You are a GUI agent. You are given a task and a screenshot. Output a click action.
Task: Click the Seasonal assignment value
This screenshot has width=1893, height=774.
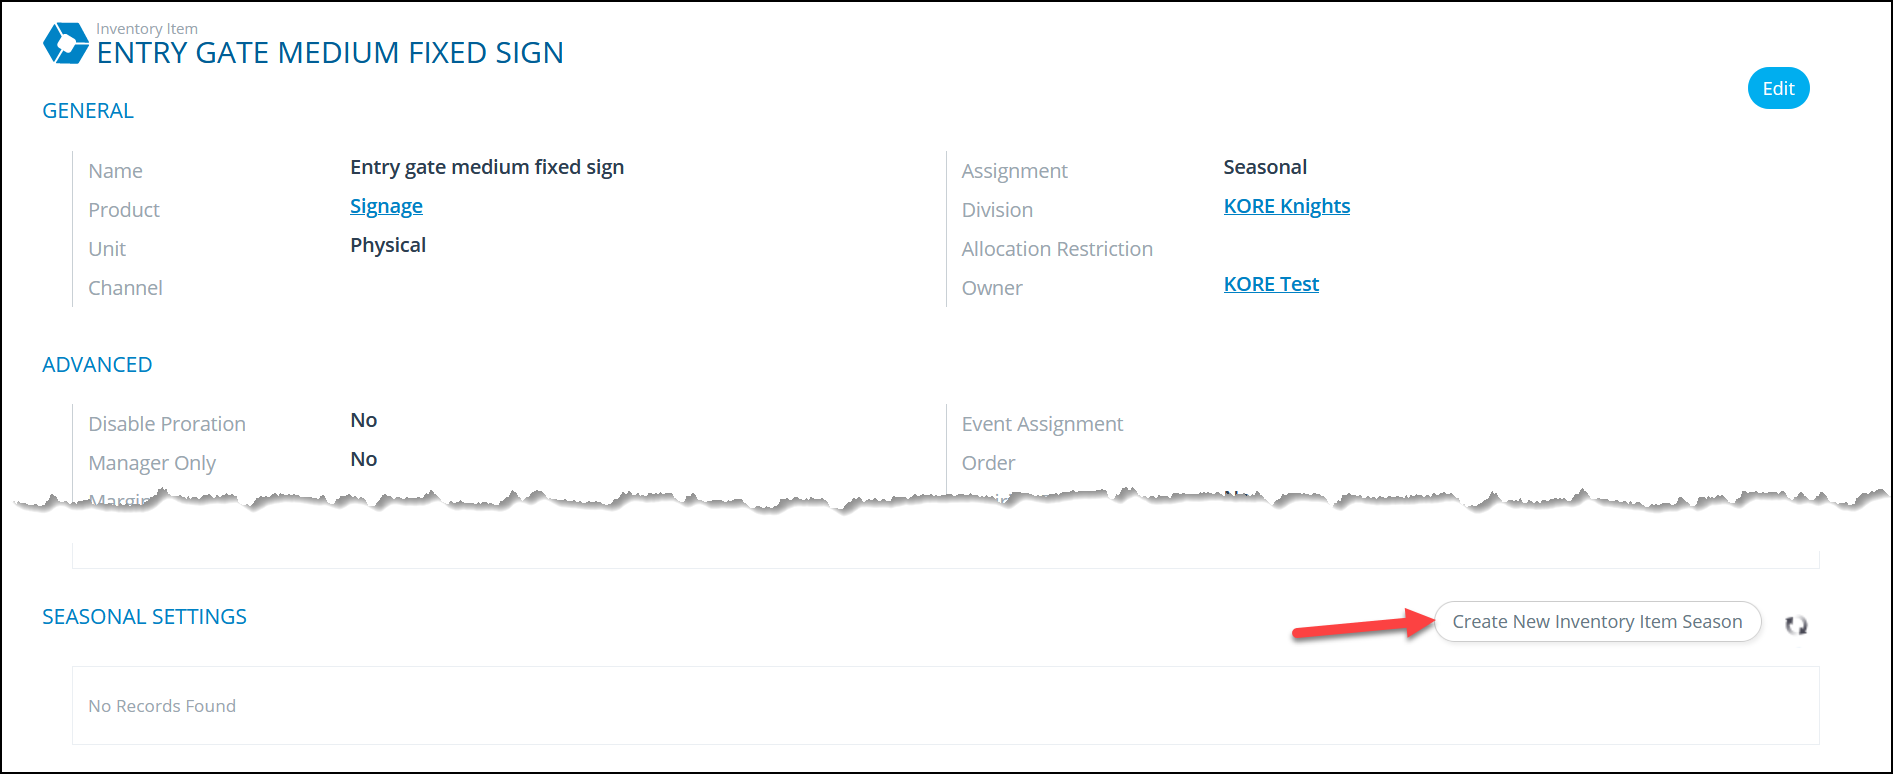point(1265,167)
